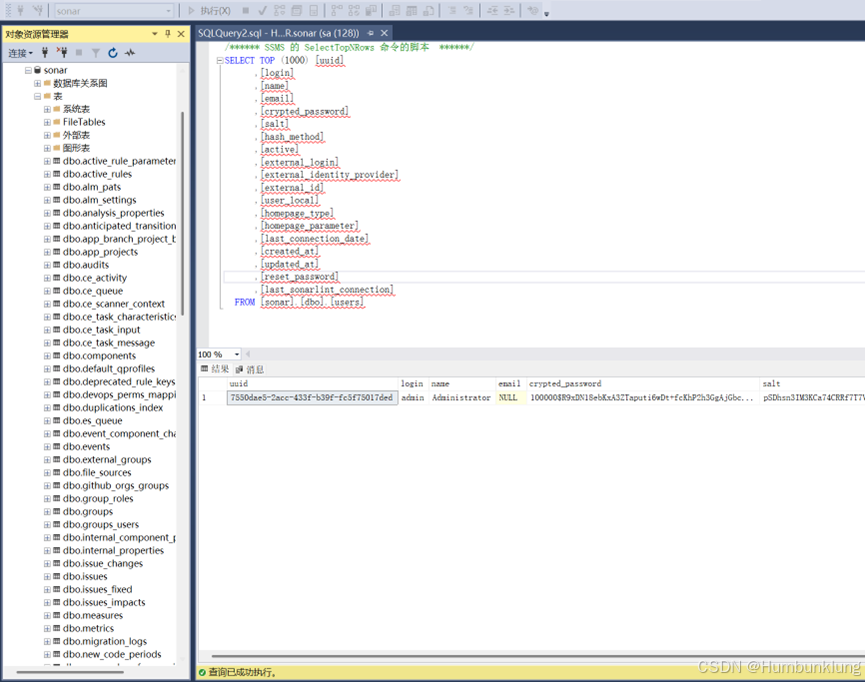Viewport: 865px width, 682px height.
Task: Toggle the IntelliSense Enabled icon
Action: point(313,10)
